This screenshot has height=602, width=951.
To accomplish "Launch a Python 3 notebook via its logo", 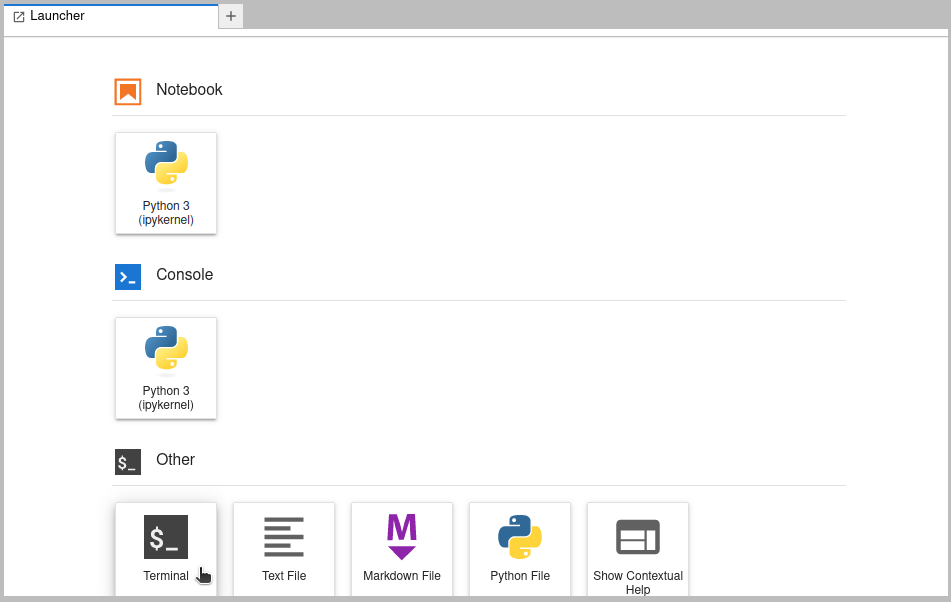I will tap(166, 165).
